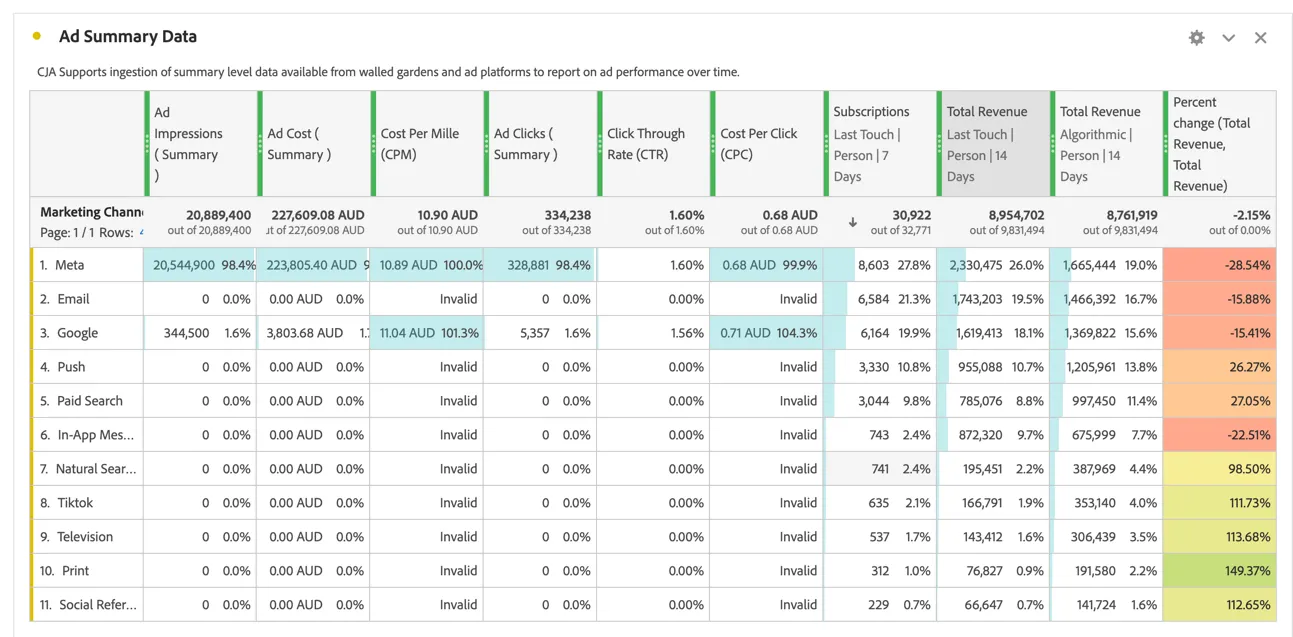The width and height of the screenshot is (1293, 637).
Task: Click Meta's -28.54% percent change cell
Action: pos(1219,265)
